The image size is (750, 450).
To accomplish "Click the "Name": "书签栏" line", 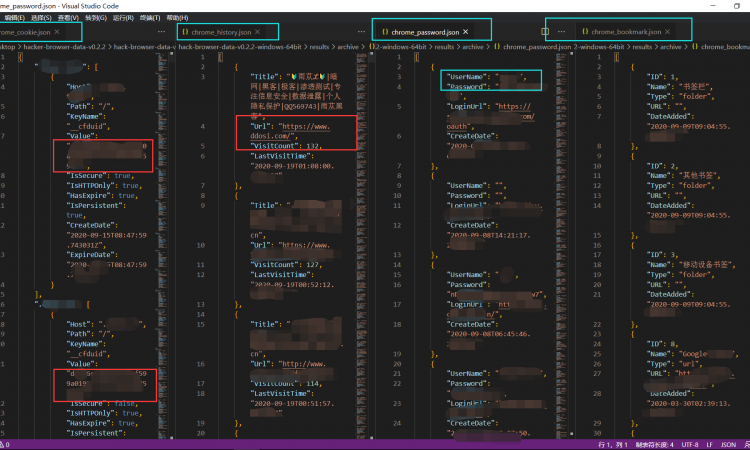I will pyautogui.click(x=680, y=87).
